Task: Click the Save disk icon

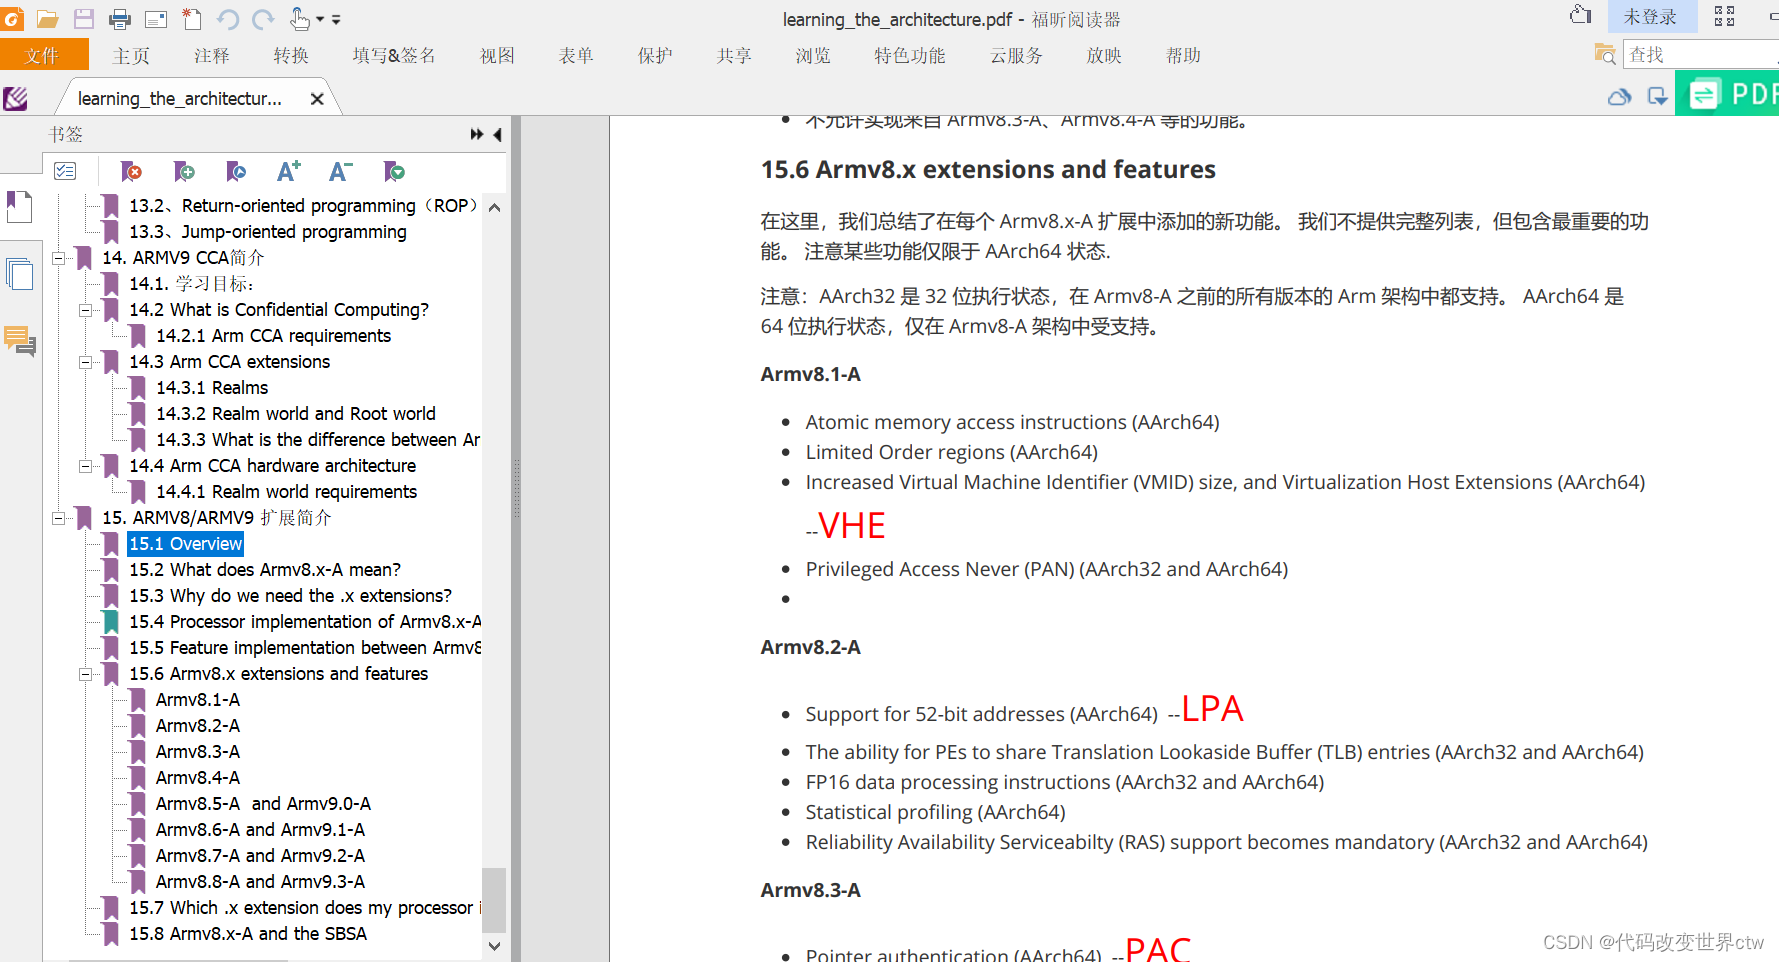Action: [x=83, y=18]
